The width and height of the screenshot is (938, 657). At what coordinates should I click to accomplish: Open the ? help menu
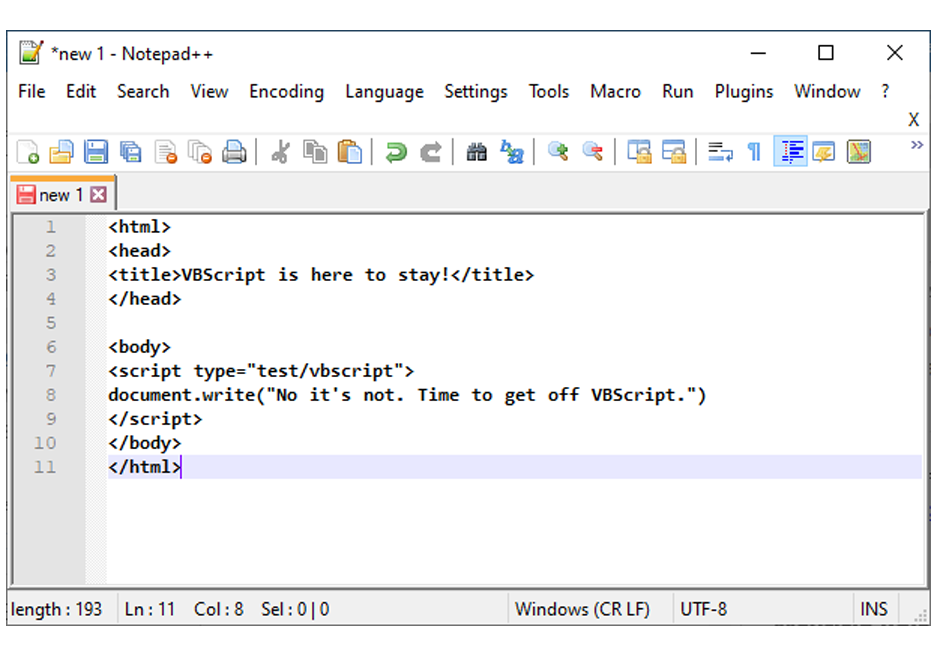[885, 92]
